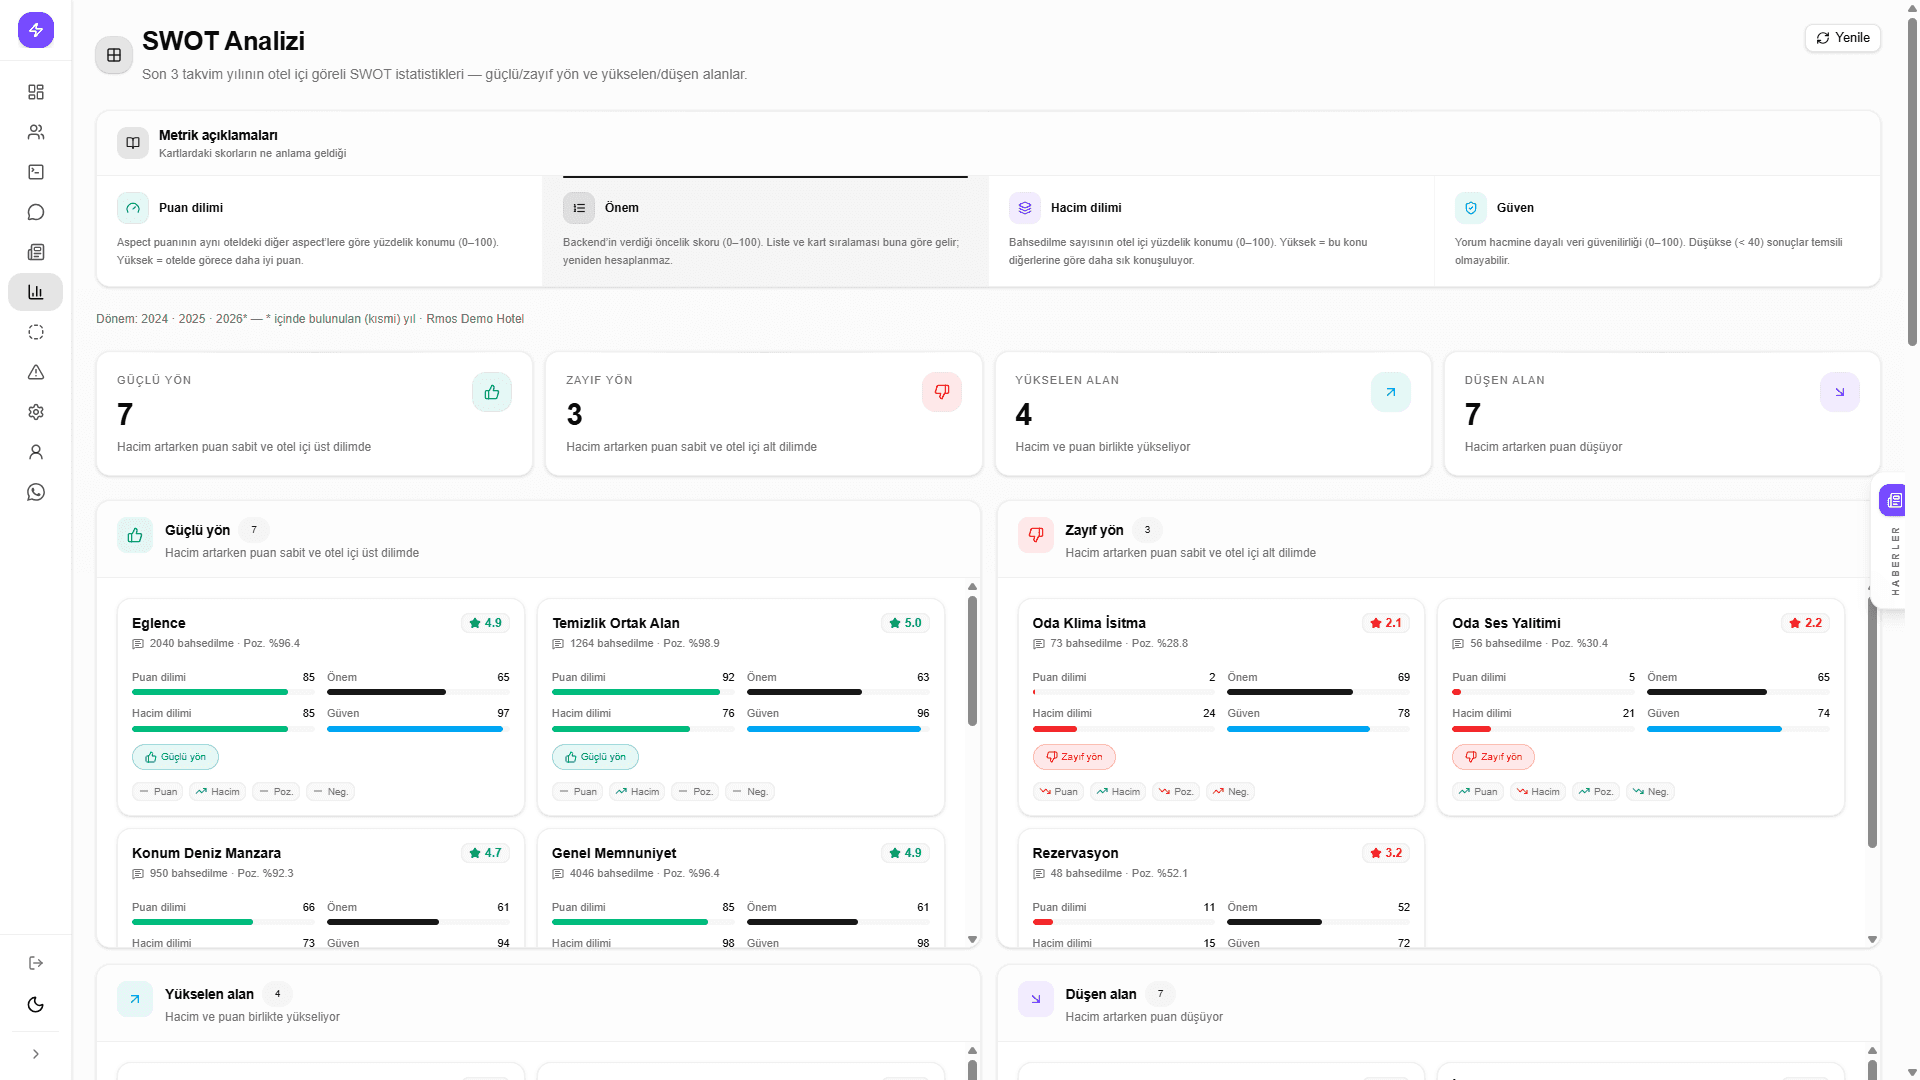The width and height of the screenshot is (1920, 1080).
Task: Click the 73 bahsedilme text in Oda Klima İsitma
Action: [1086, 644]
